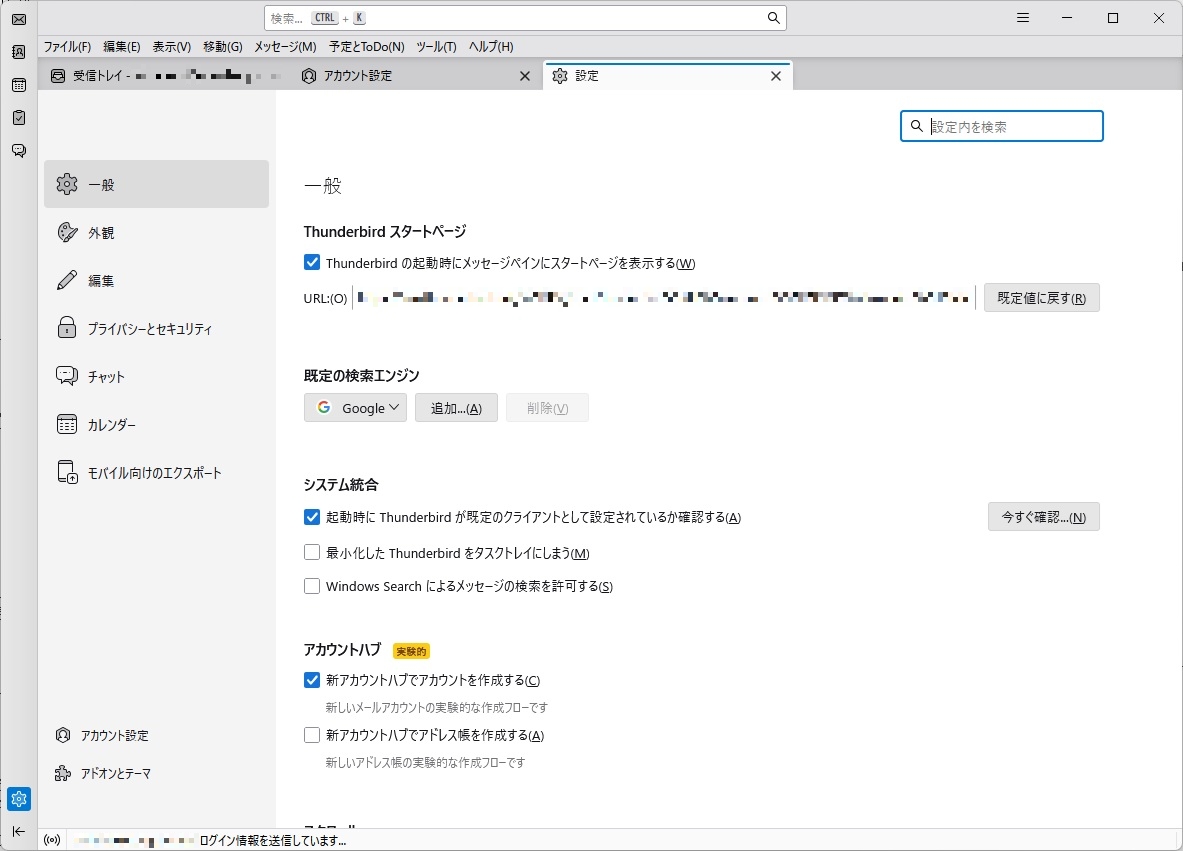Open the Chat space icon in left toolbar
This screenshot has width=1183, height=851.
click(19, 151)
